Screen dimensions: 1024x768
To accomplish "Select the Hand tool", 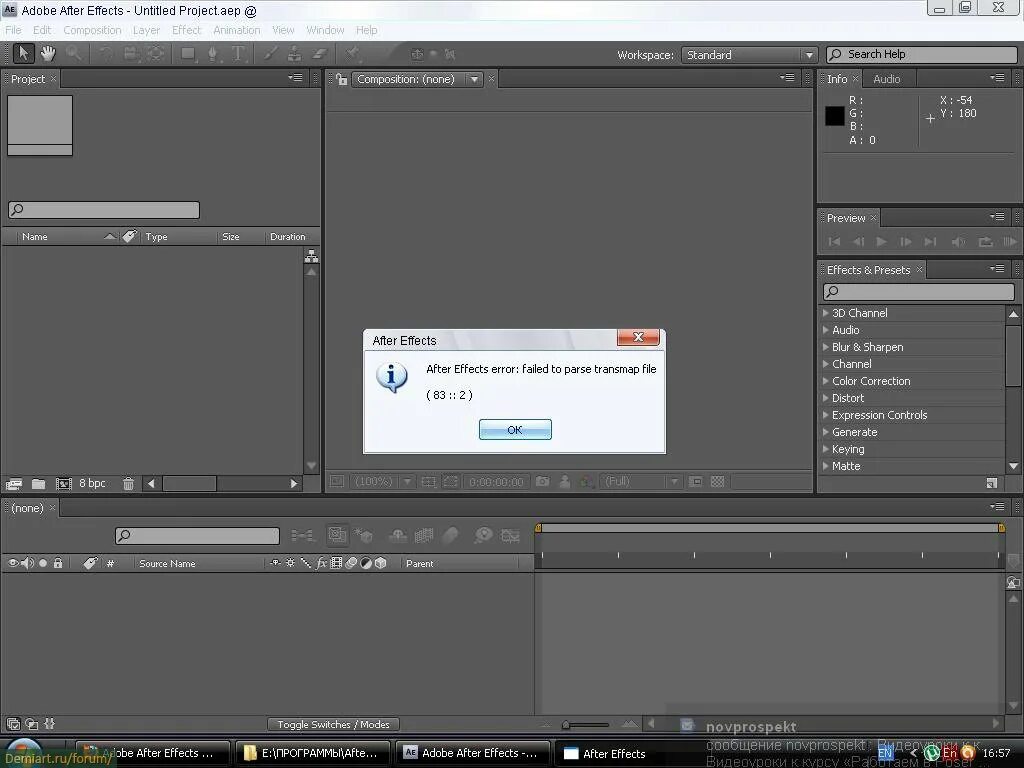I will click(48, 54).
